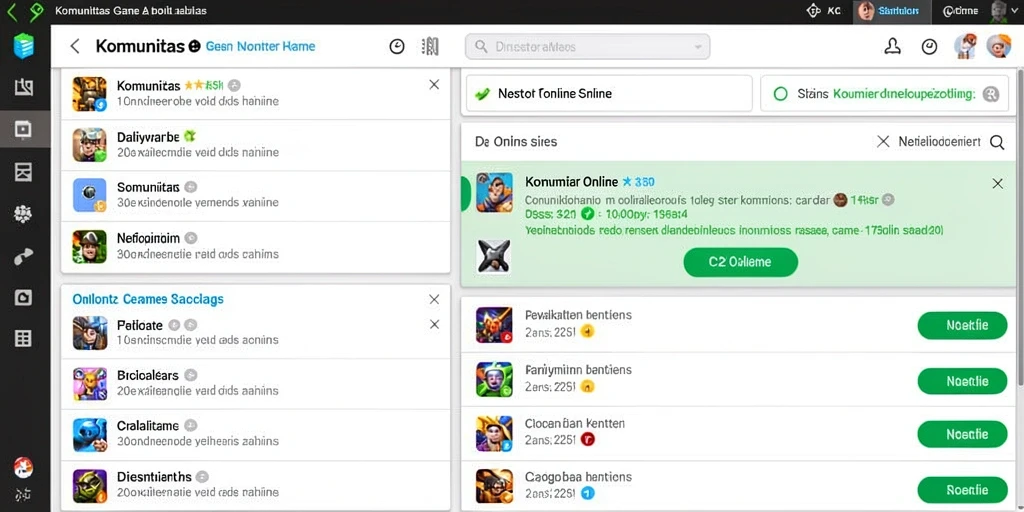Screen dimensions: 1024x512
Task: Click the Gean Nontter Hame link
Action: (x=261, y=46)
